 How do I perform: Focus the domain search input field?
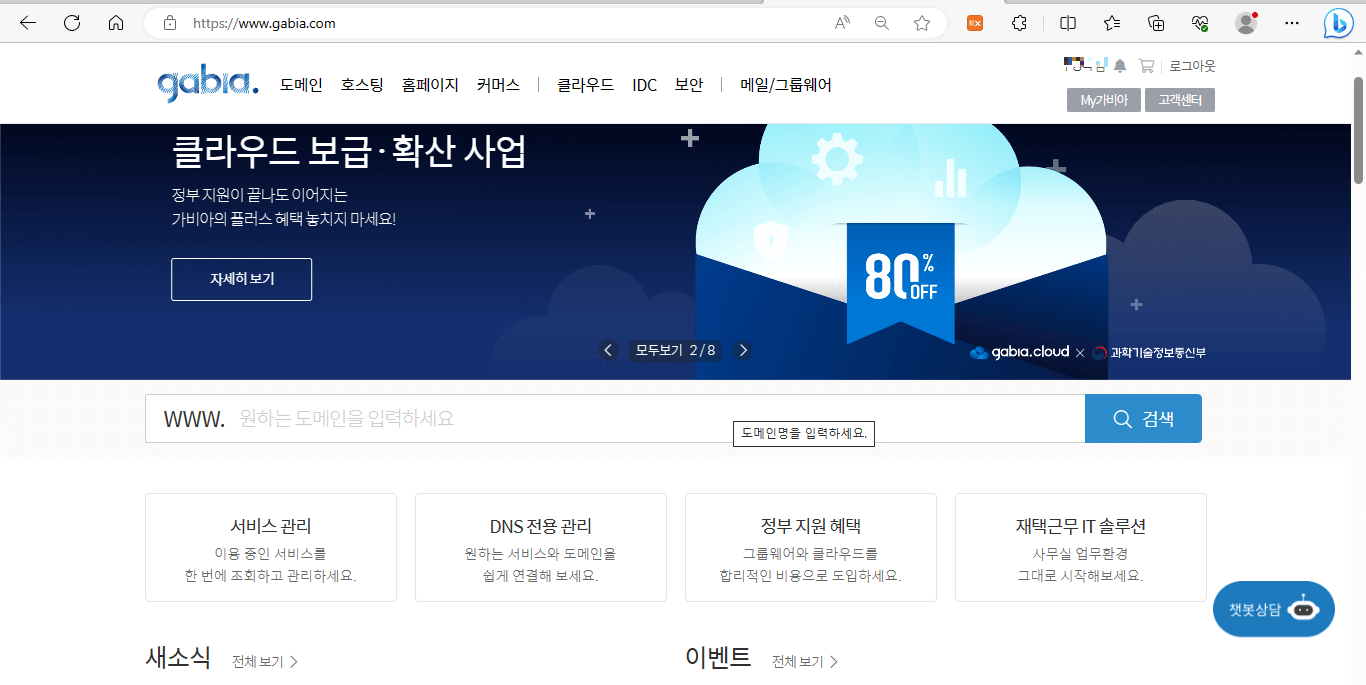pos(615,418)
